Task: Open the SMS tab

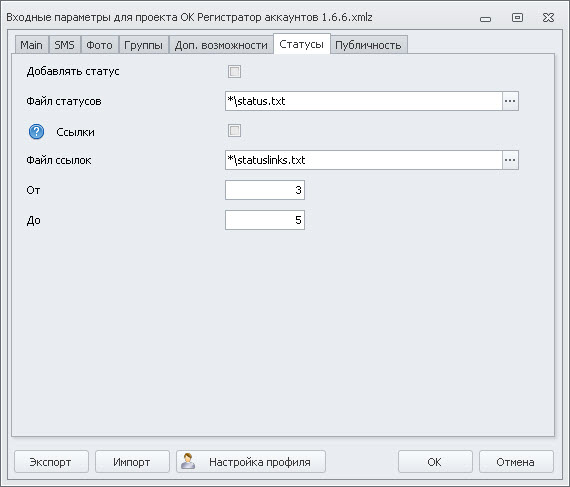Action: [64, 45]
